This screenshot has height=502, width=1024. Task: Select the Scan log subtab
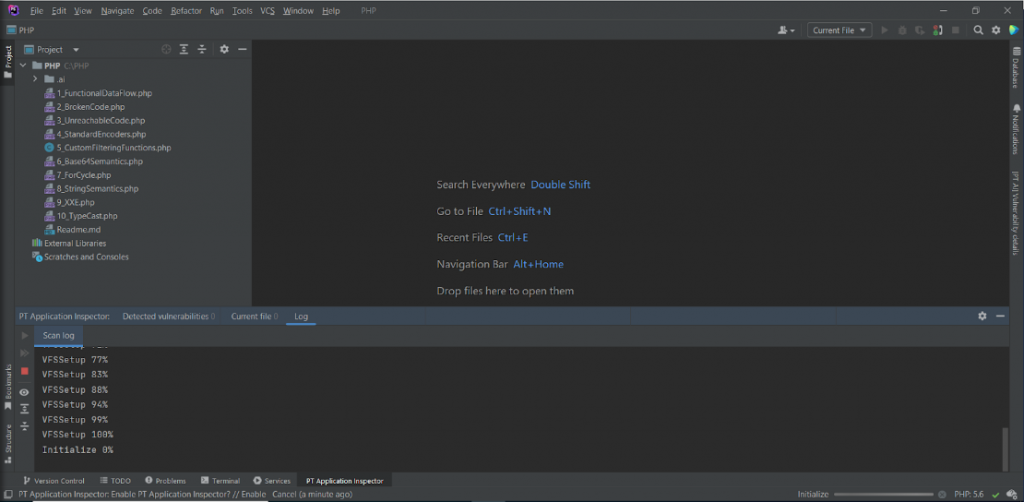[59, 336]
